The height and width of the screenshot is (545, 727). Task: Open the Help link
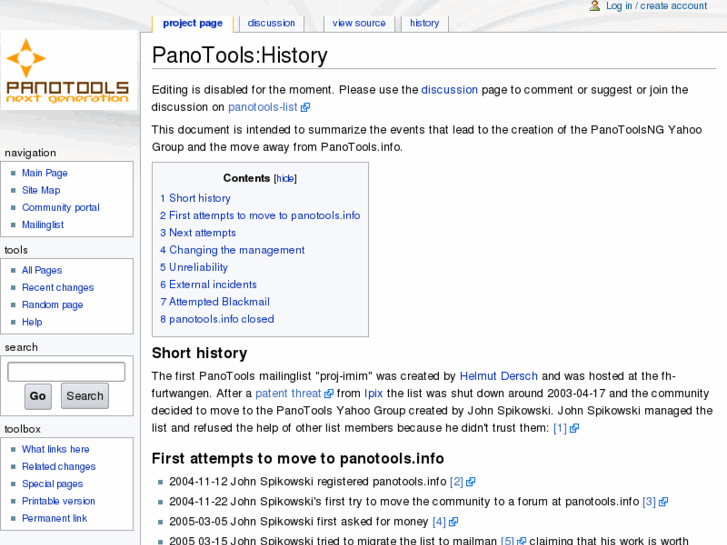(x=32, y=322)
